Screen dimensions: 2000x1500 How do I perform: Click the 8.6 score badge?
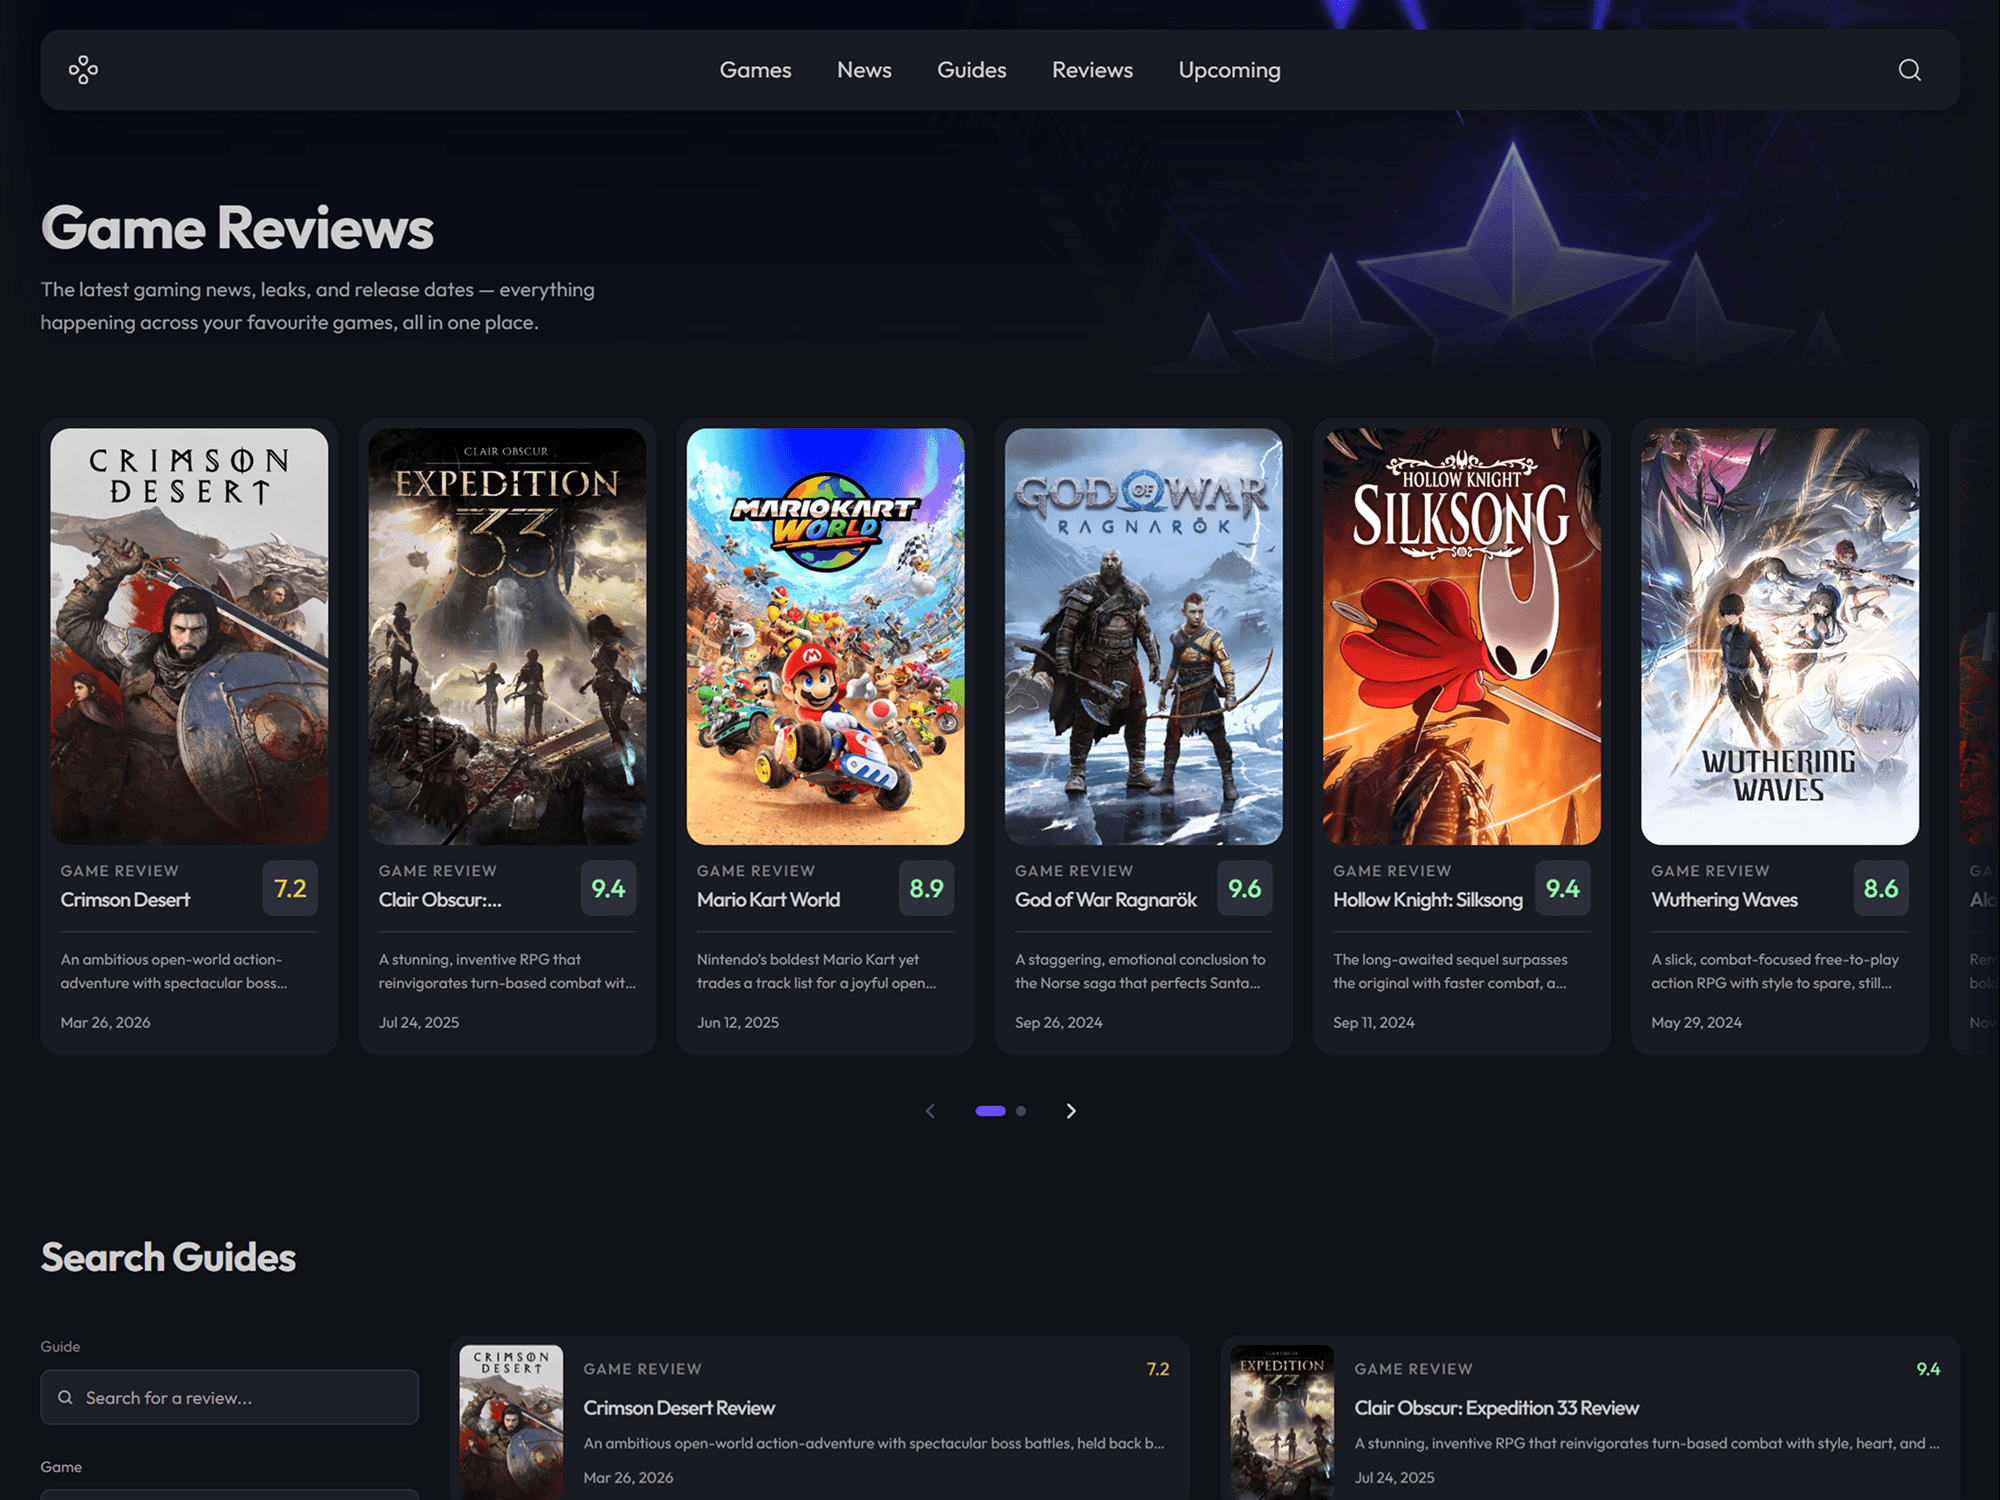tap(1880, 888)
